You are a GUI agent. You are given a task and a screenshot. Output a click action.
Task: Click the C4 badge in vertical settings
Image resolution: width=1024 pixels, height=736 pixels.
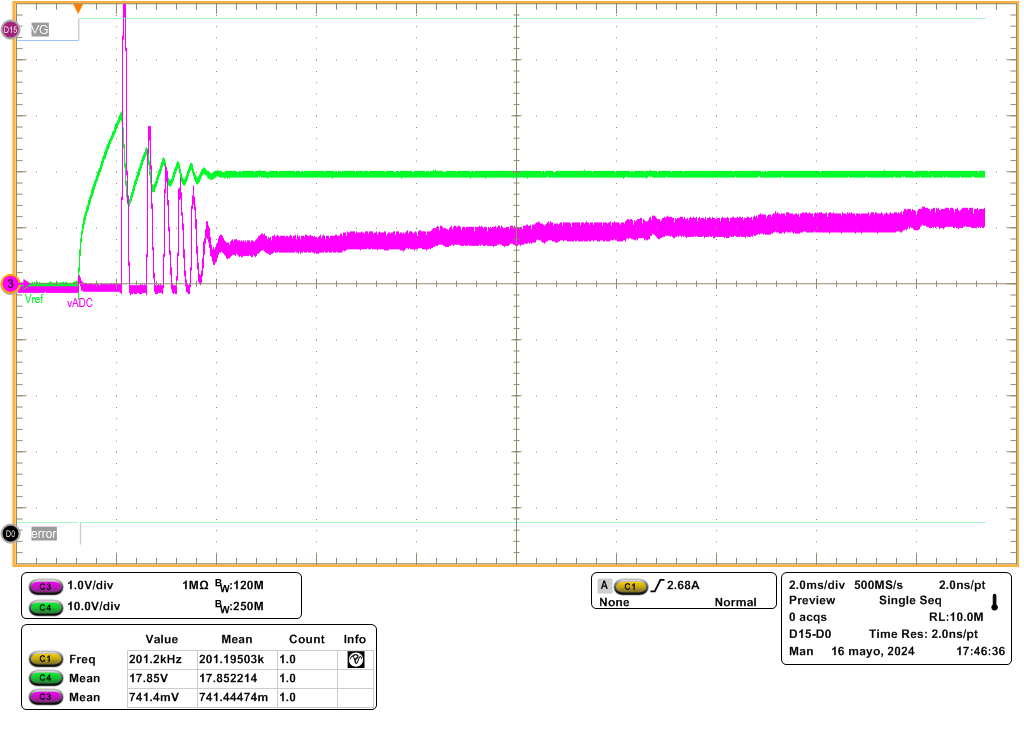pyautogui.click(x=45, y=606)
